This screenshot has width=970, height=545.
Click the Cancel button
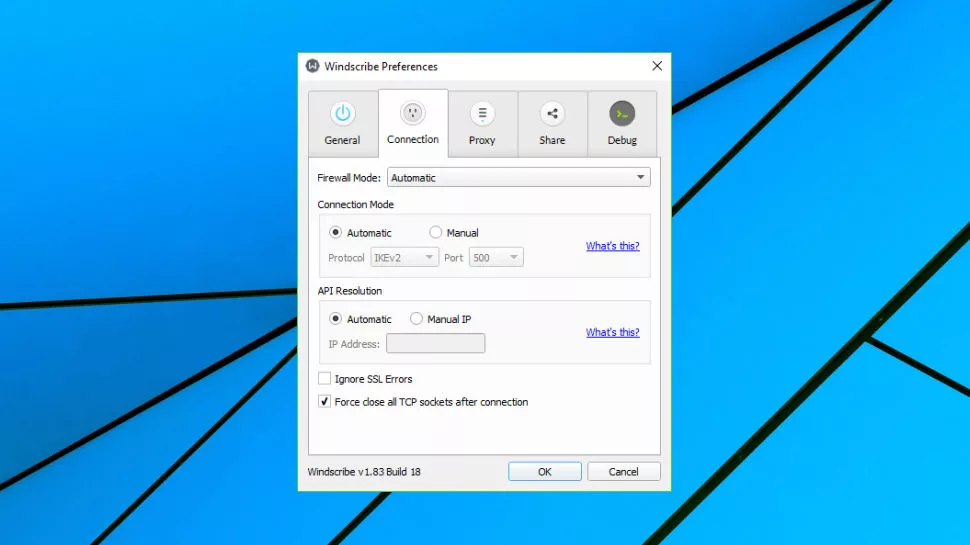tap(624, 471)
